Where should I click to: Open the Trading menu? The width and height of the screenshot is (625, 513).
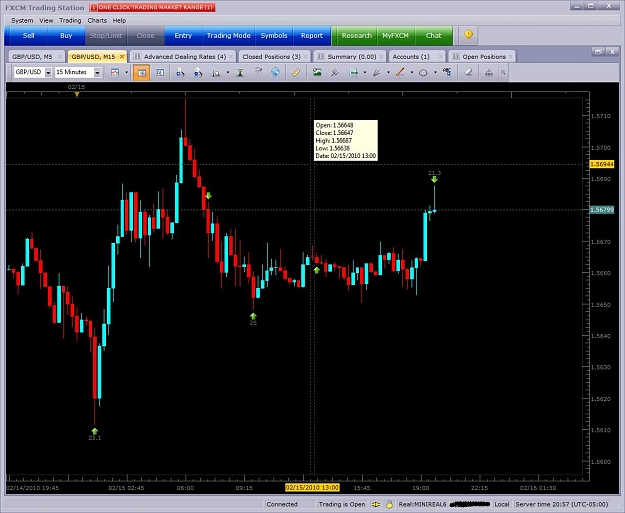(x=70, y=20)
